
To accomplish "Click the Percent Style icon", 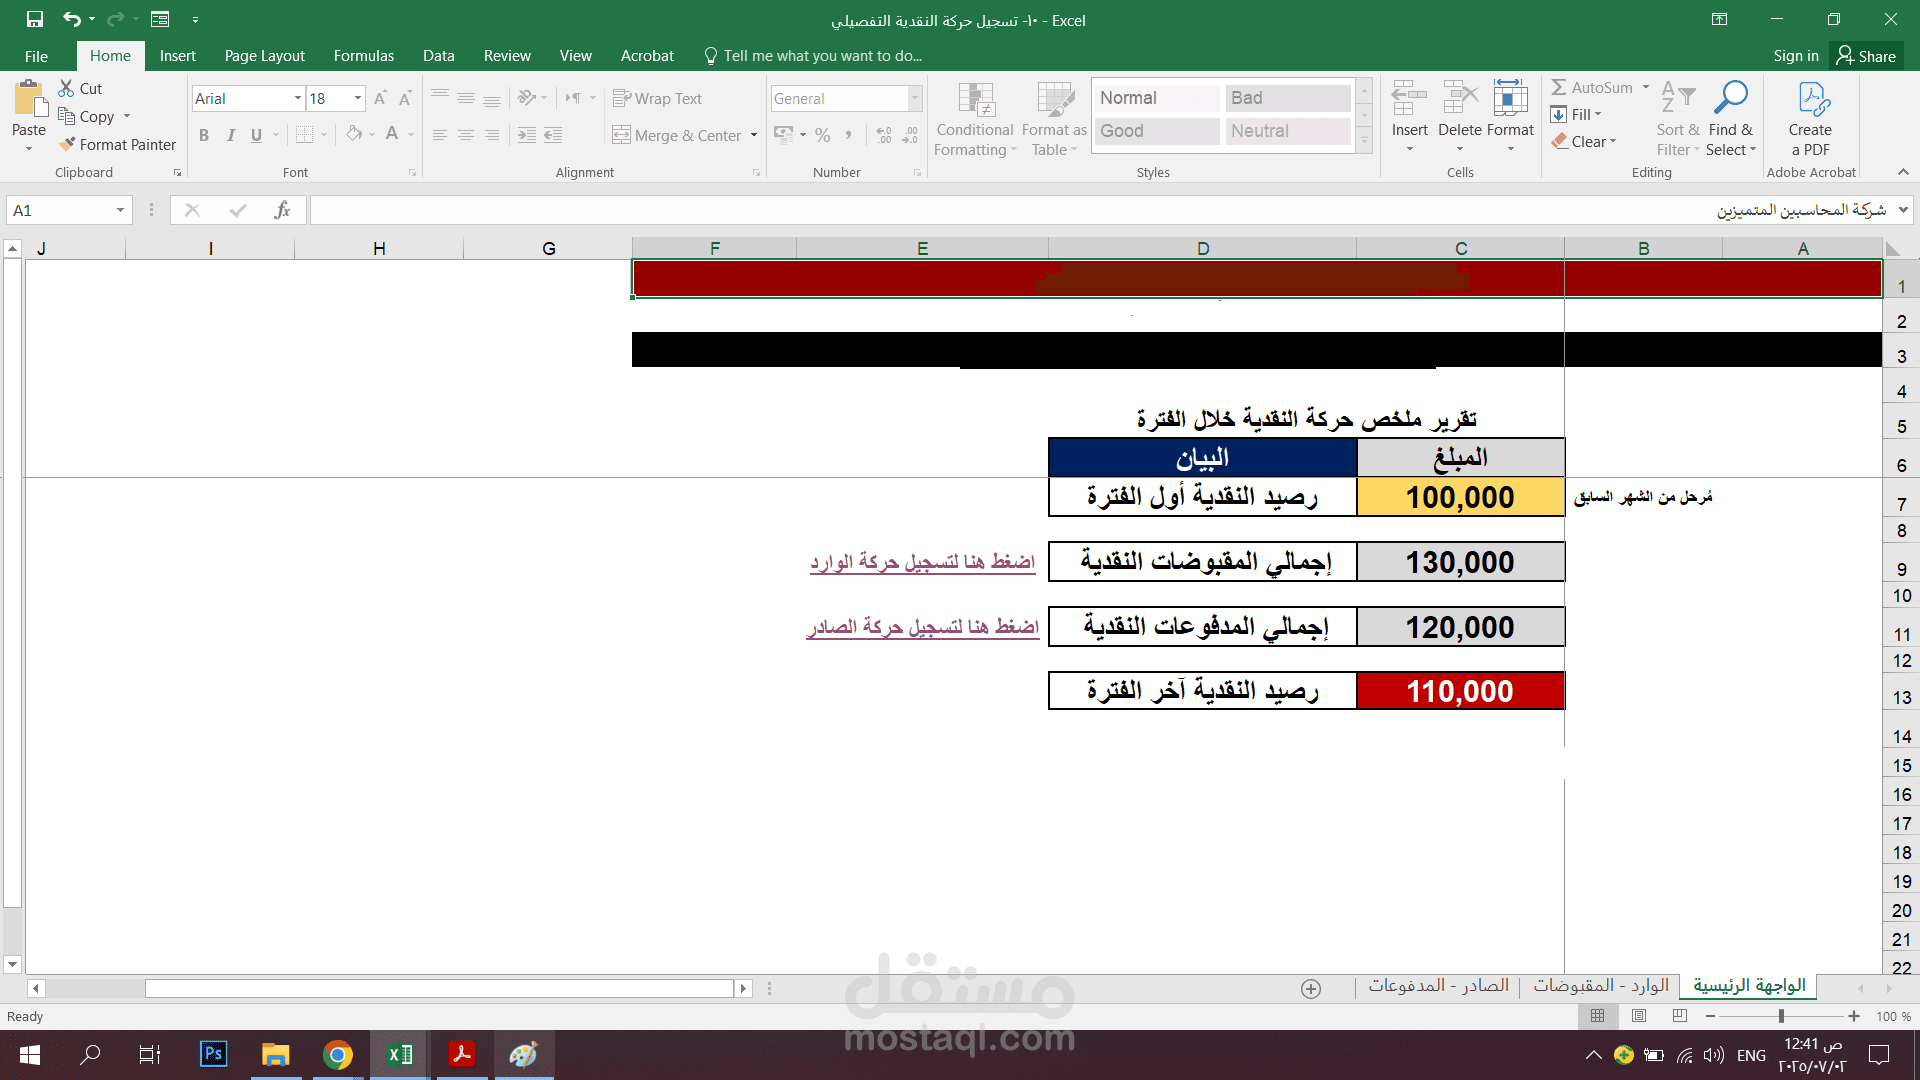I will point(822,135).
